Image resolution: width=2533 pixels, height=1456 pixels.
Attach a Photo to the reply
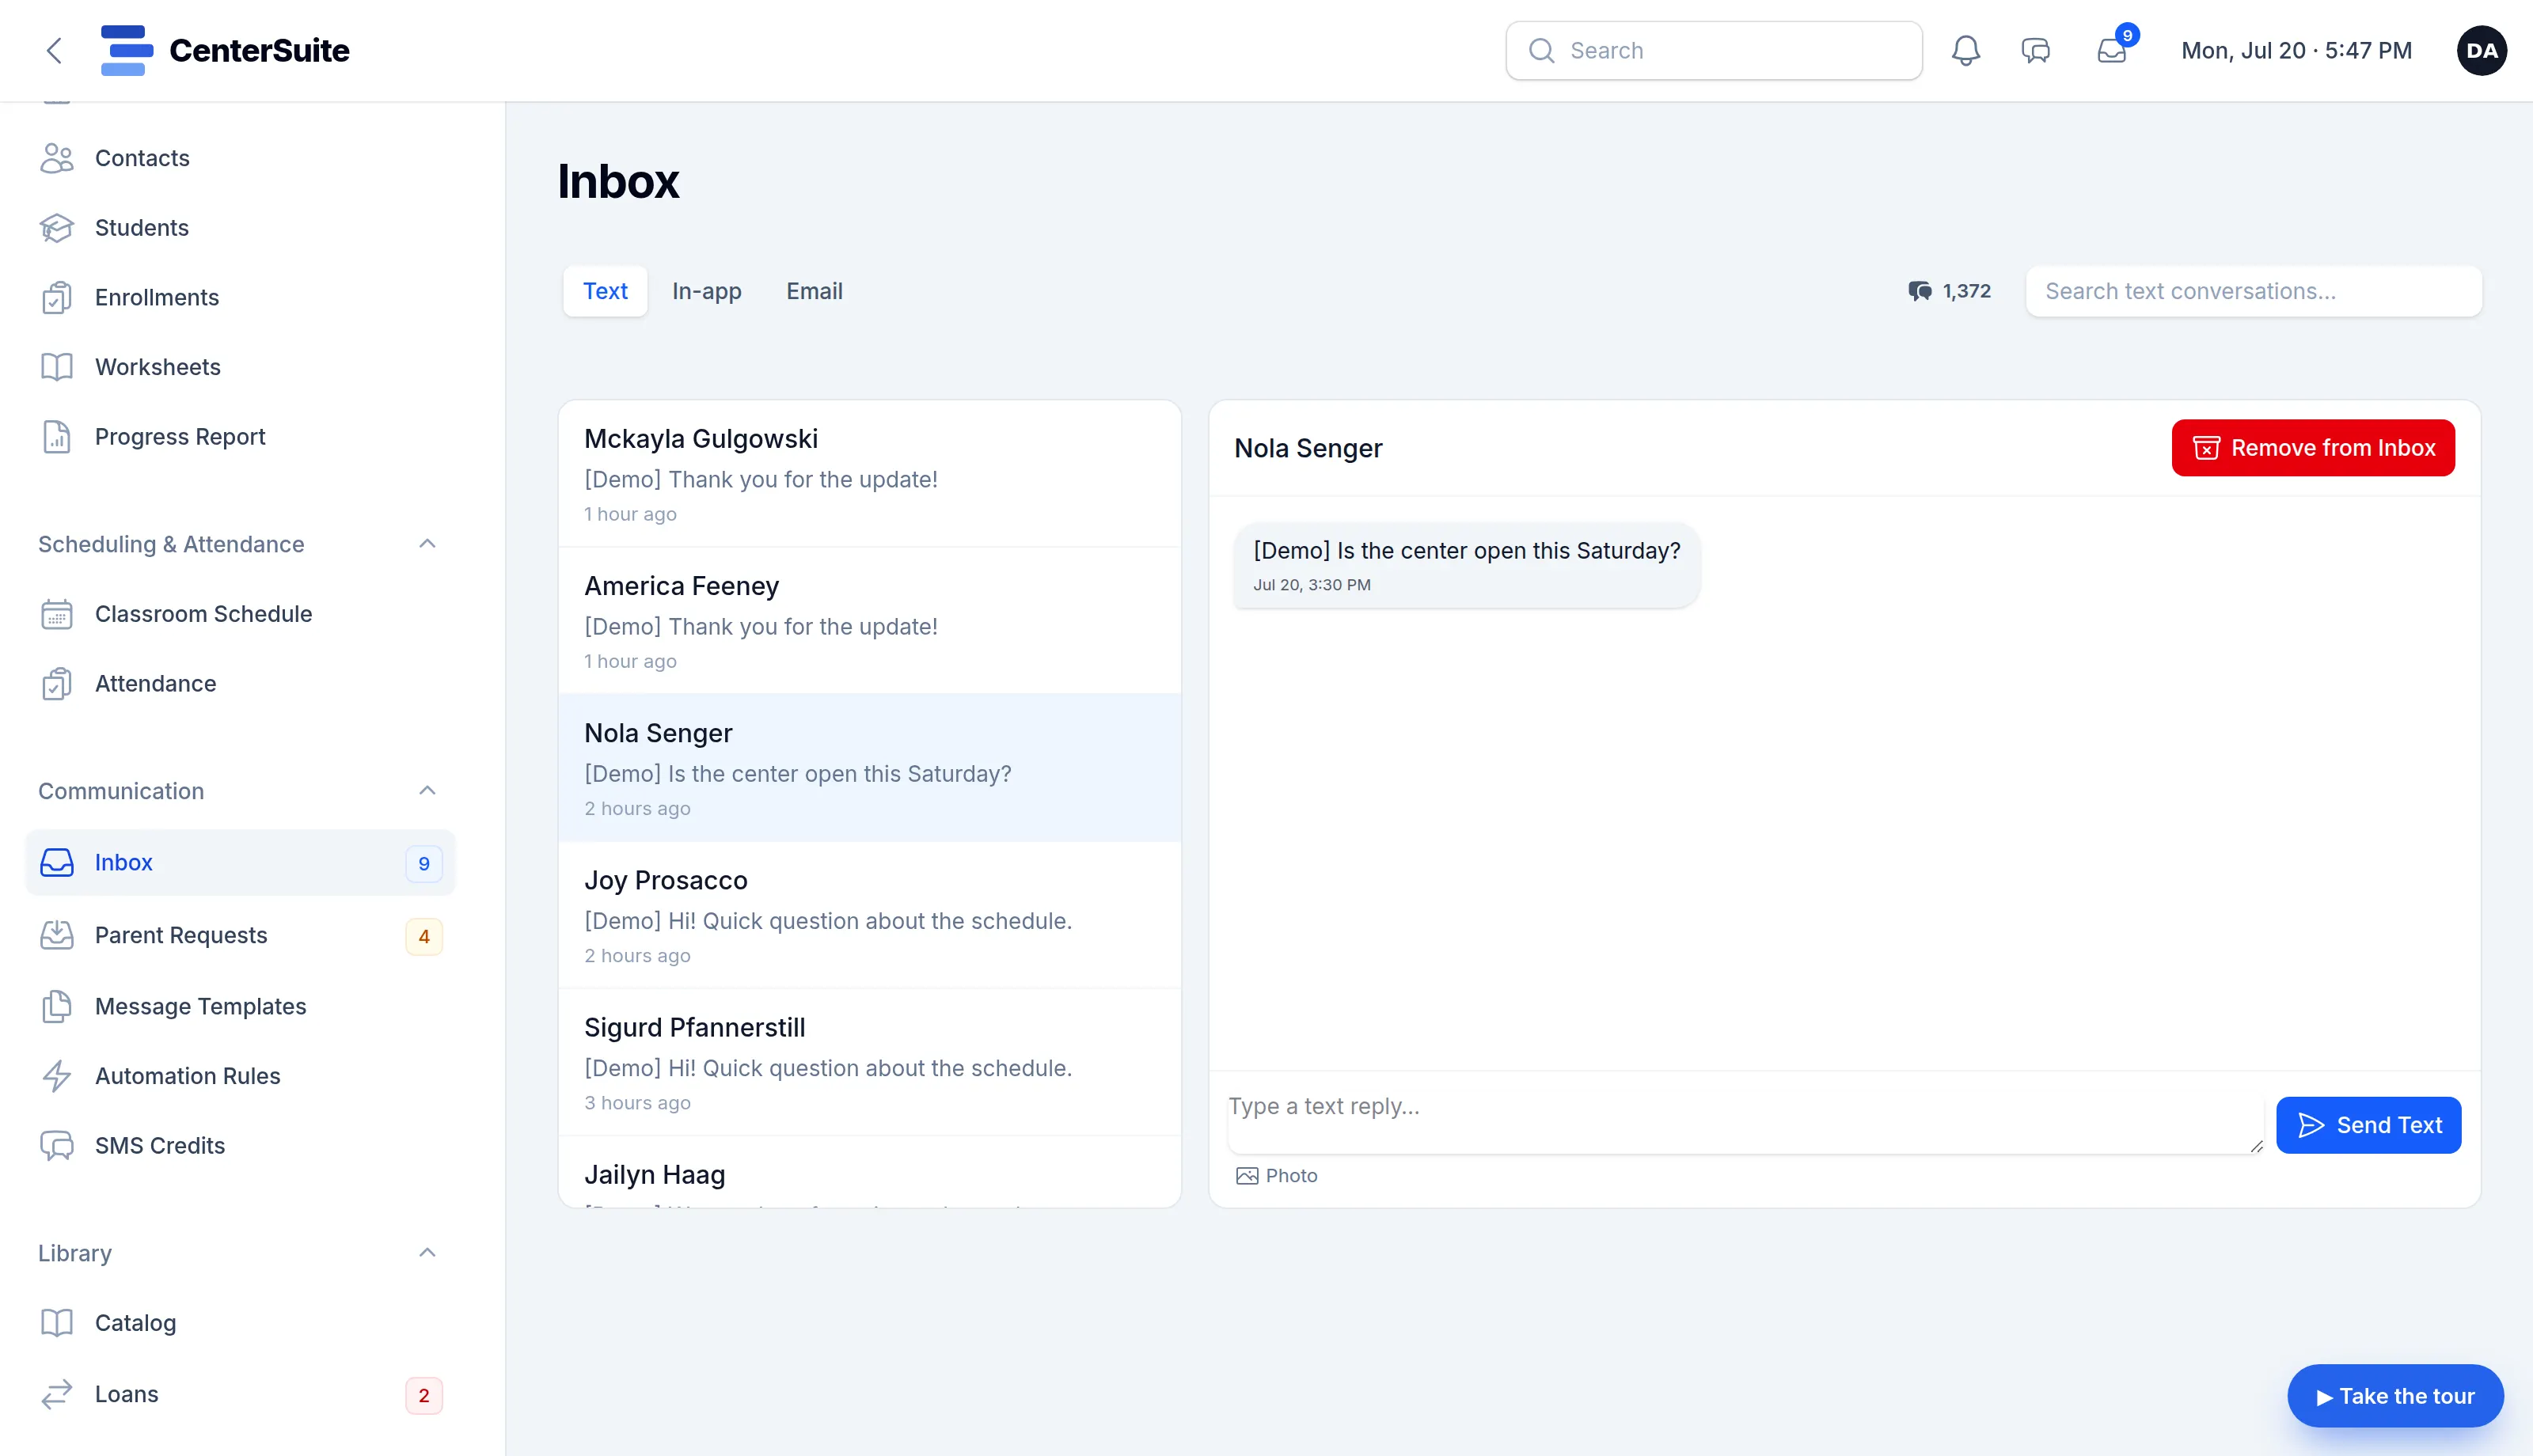[1277, 1176]
